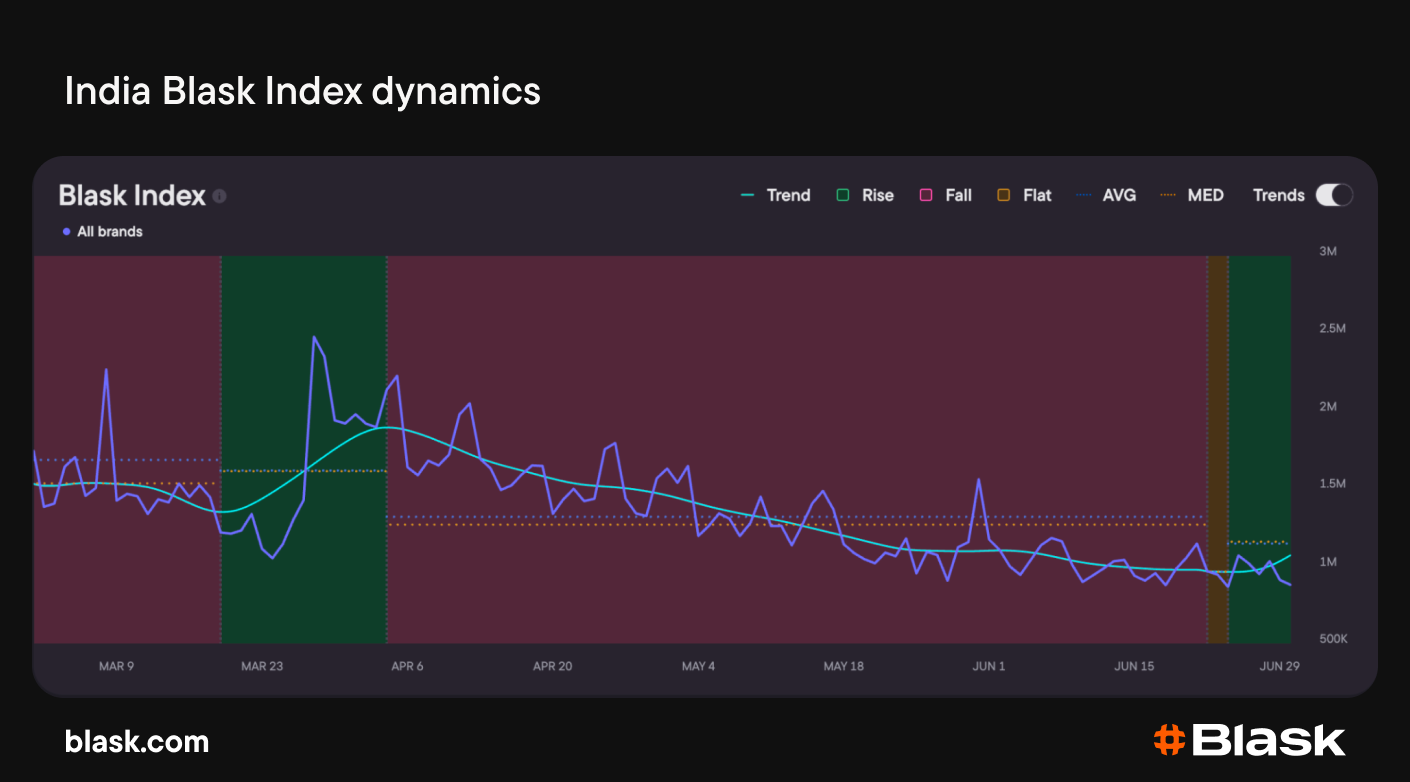Click the MAY 18 date label

click(843, 667)
